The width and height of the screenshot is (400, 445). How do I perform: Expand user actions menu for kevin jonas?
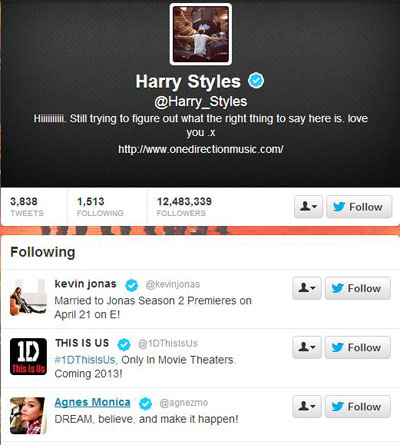click(307, 288)
